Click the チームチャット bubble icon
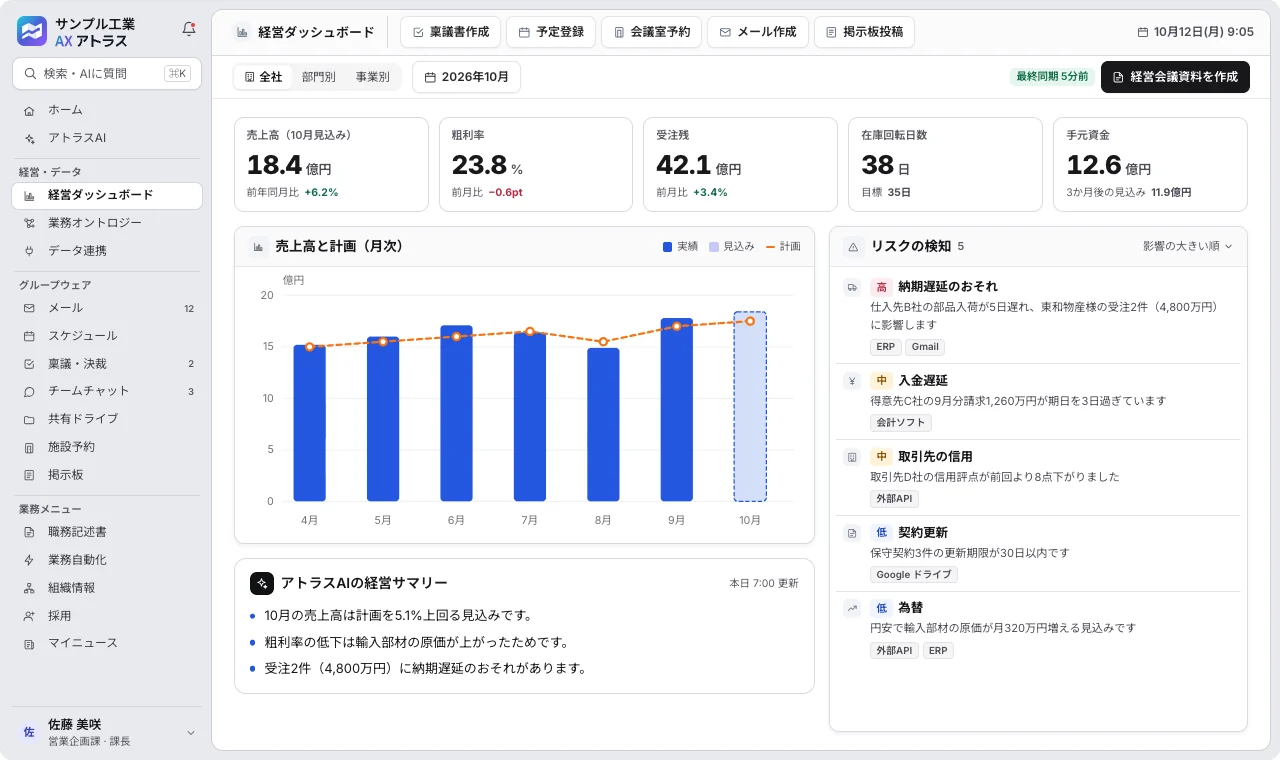Viewport: 1280px width, 761px height. [x=29, y=391]
